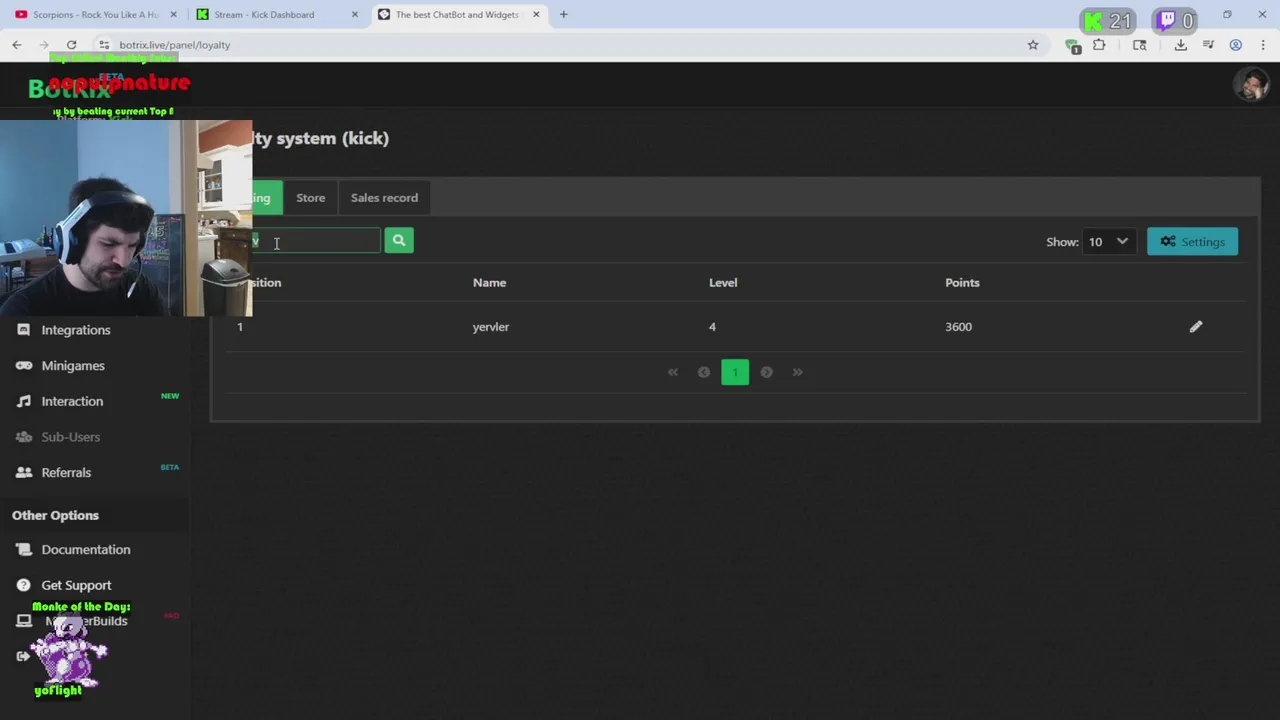Go to previous results page
The height and width of the screenshot is (720, 1280).
tap(704, 372)
